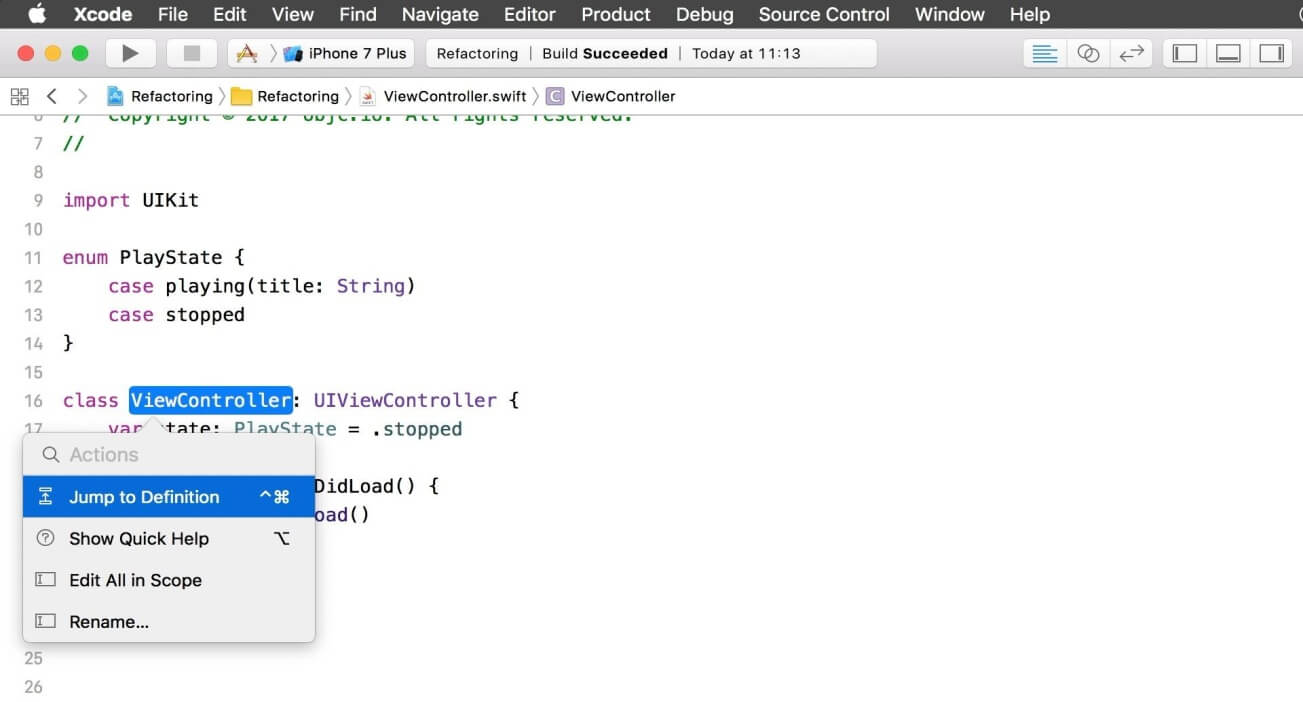Image resolution: width=1303 pixels, height=702 pixels.
Task: Open the related items grid menu
Action: (19, 96)
